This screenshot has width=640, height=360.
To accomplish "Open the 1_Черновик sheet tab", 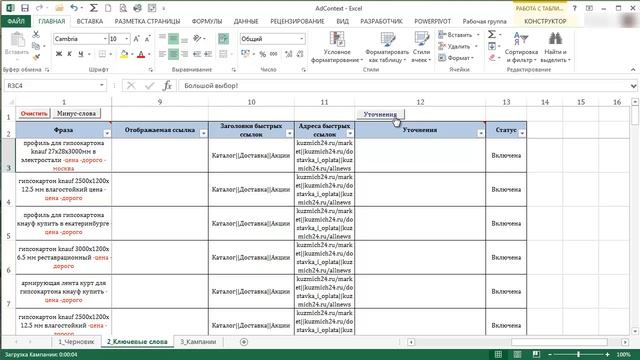I will pos(76,342).
